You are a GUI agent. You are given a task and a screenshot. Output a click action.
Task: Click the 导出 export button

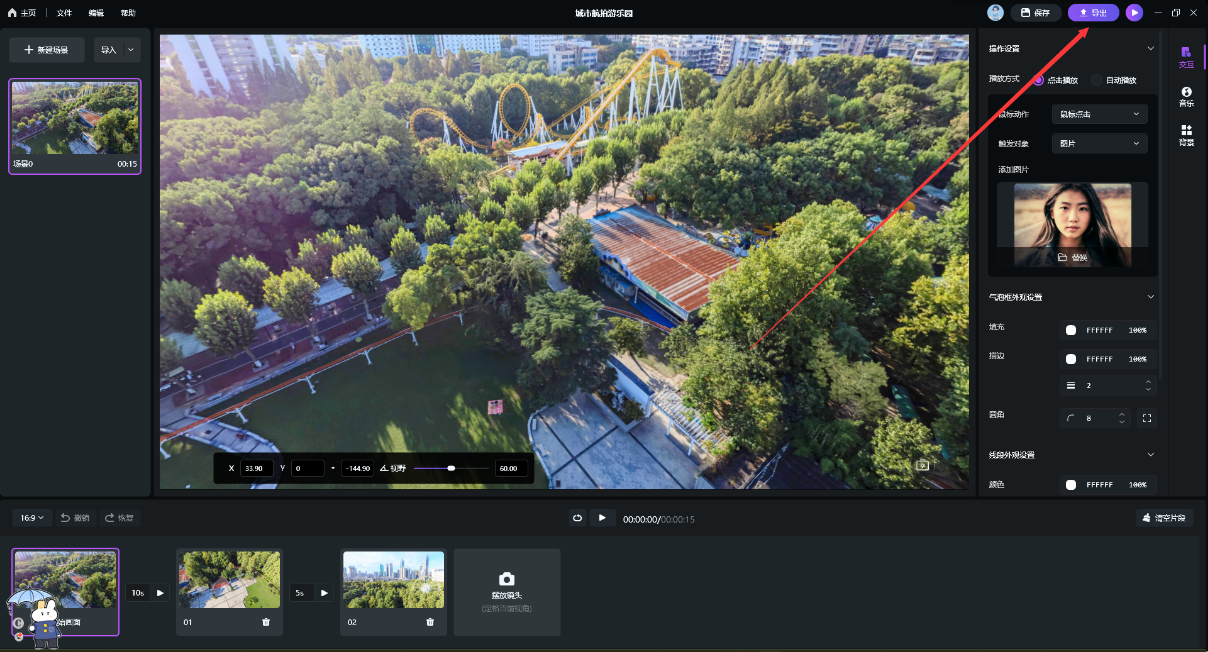click(1092, 13)
